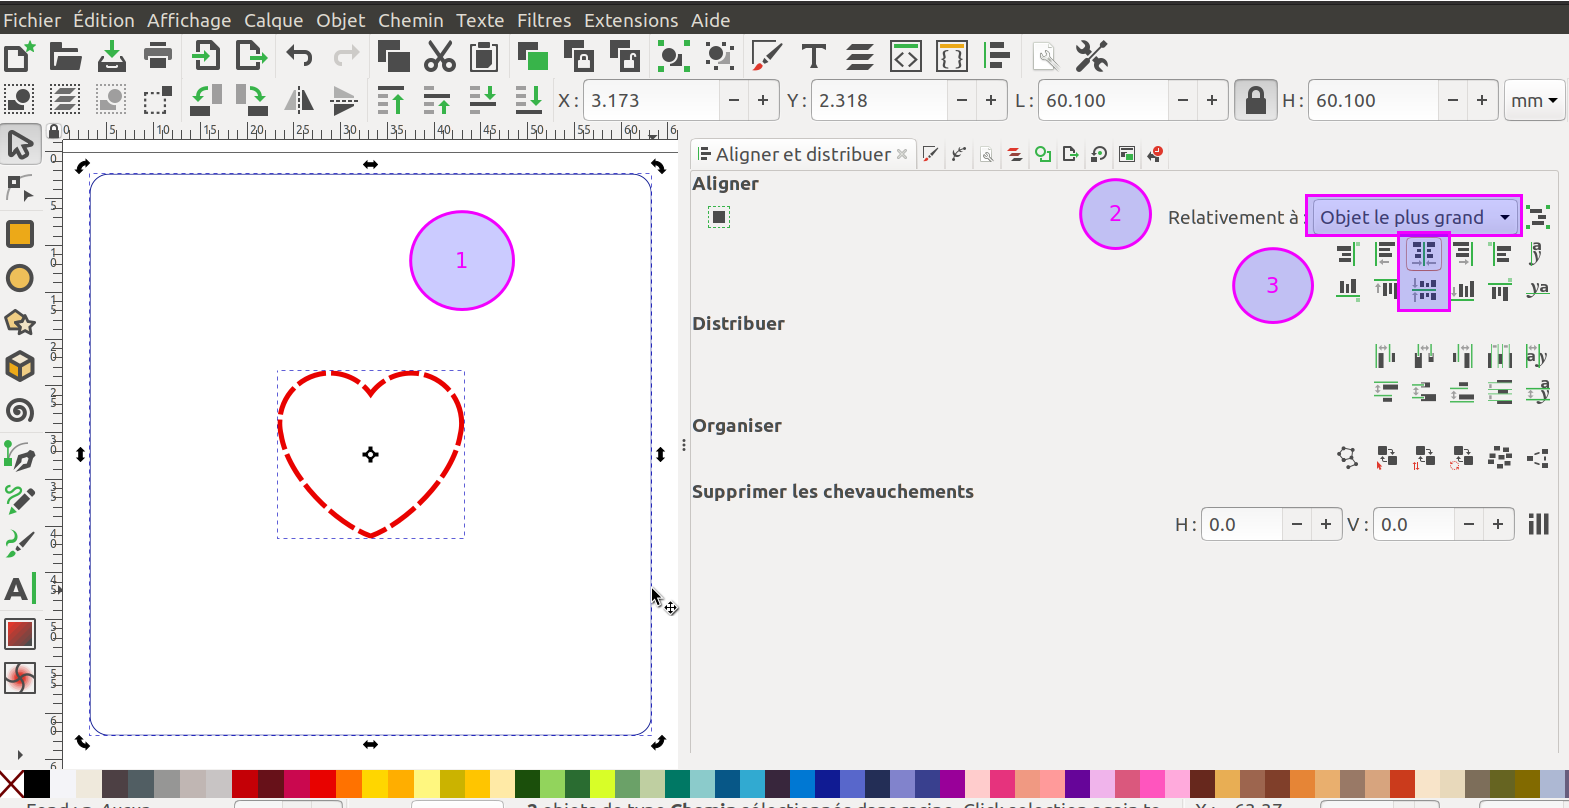The width and height of the screenshot is (1569, 808).
Task: Open the XML editor icon
Action: [905, 57]
